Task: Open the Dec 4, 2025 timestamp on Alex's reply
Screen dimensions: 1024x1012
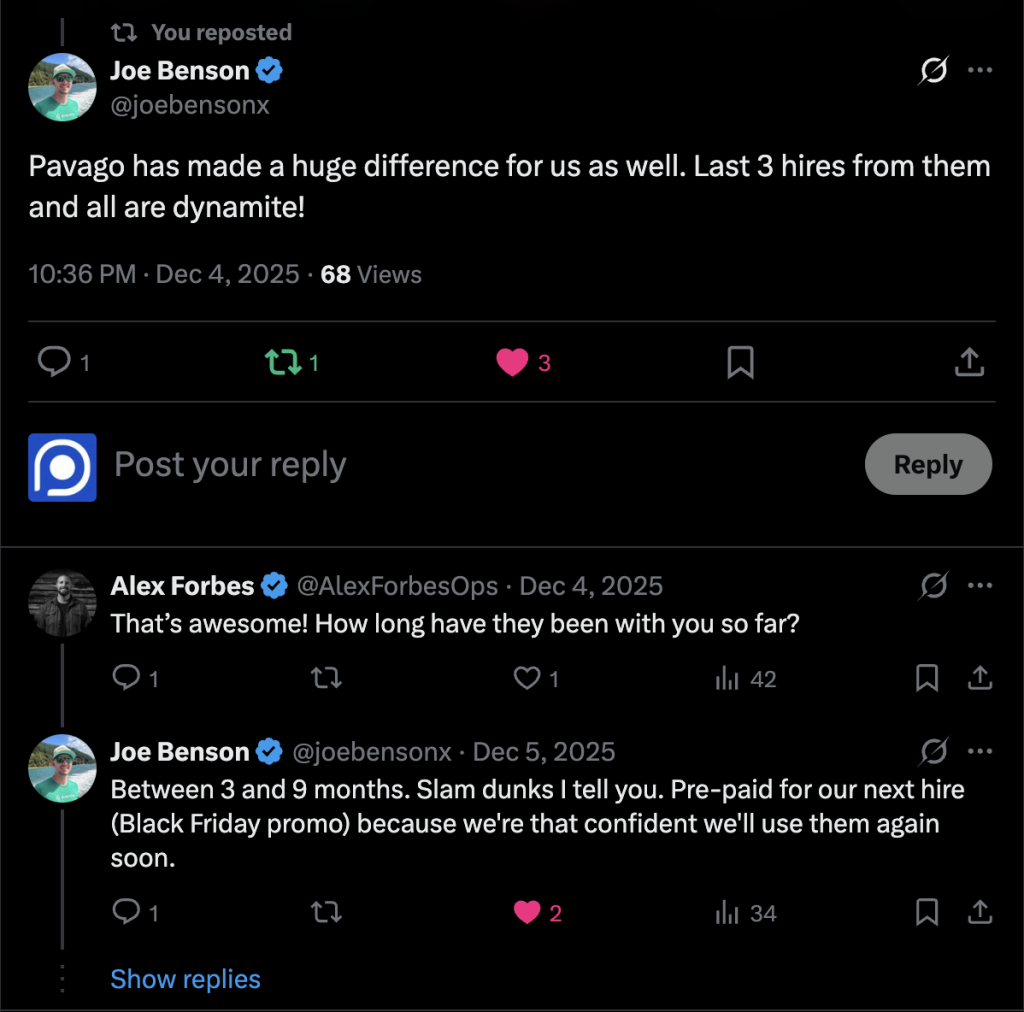Action: (x=591, y=586)
